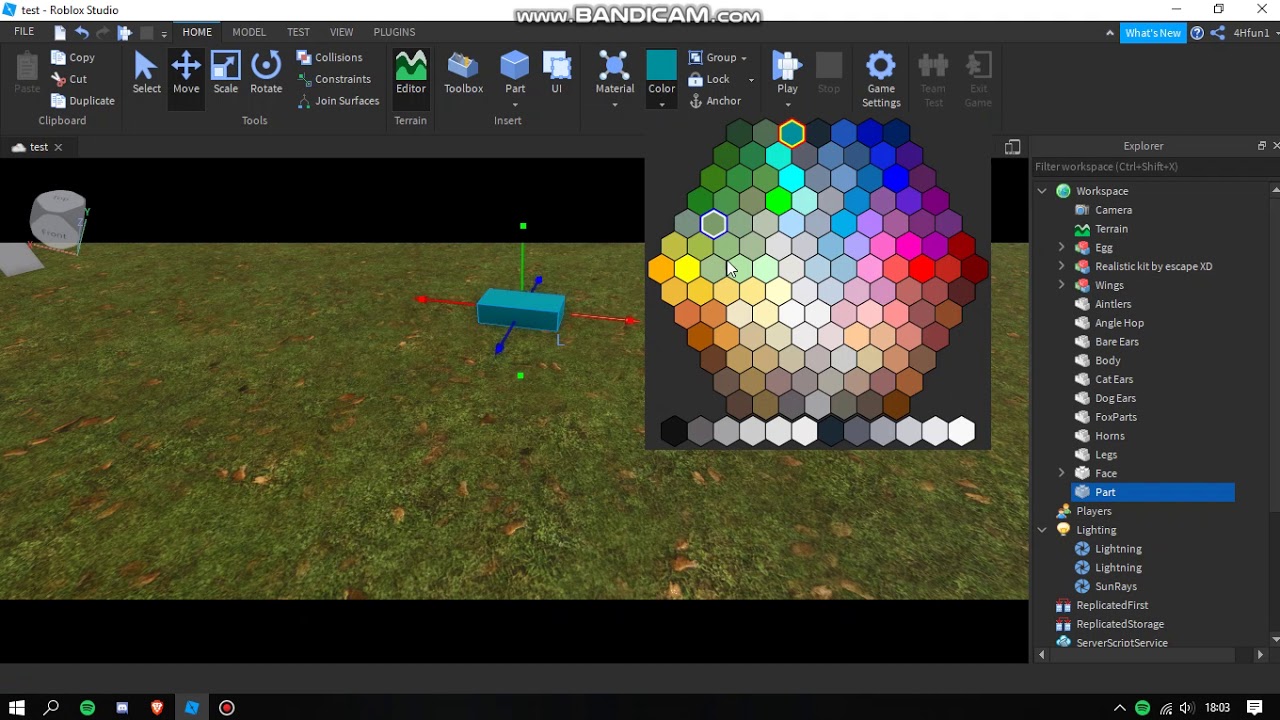Open Spotify from the taskbar
The image size is (1280, 720).
point(87,708)
